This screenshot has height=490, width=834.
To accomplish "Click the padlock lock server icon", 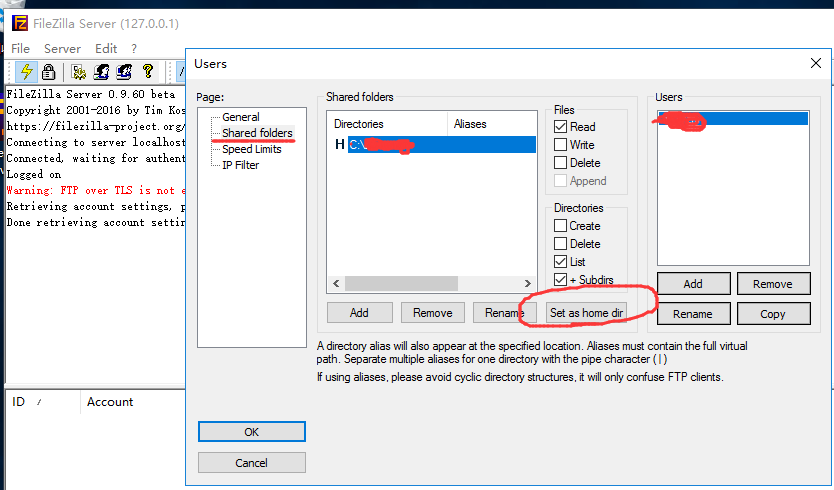I will pyautogui.click(x=48, y=71).
